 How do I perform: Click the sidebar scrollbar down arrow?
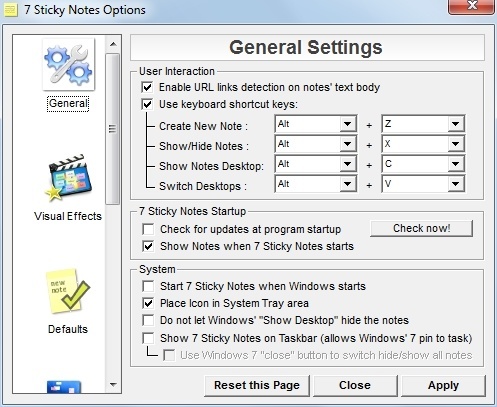(113, 385)
